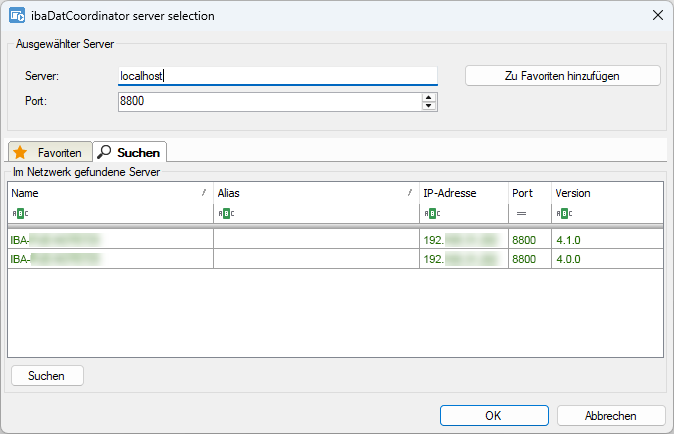Image resolution: width=674 pixels, height=434 pixels.
Task: Click the Name column filter ABC icon
Action: [x=20, y=214]
